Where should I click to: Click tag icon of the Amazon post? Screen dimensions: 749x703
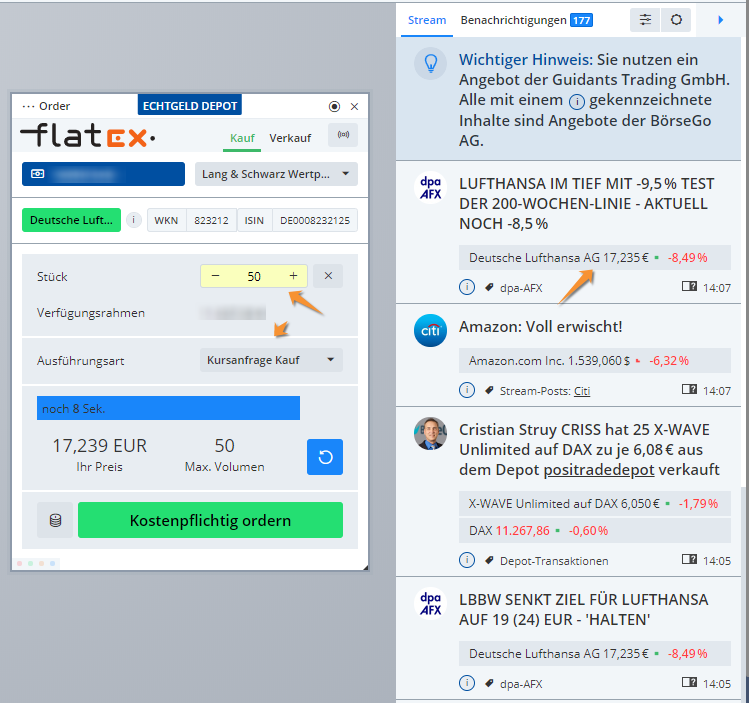coord(489,391)
